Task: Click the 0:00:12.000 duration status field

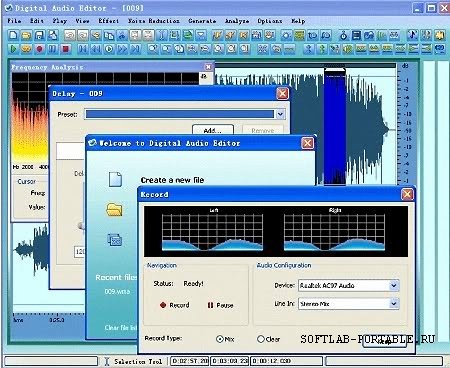Action: 287,361
